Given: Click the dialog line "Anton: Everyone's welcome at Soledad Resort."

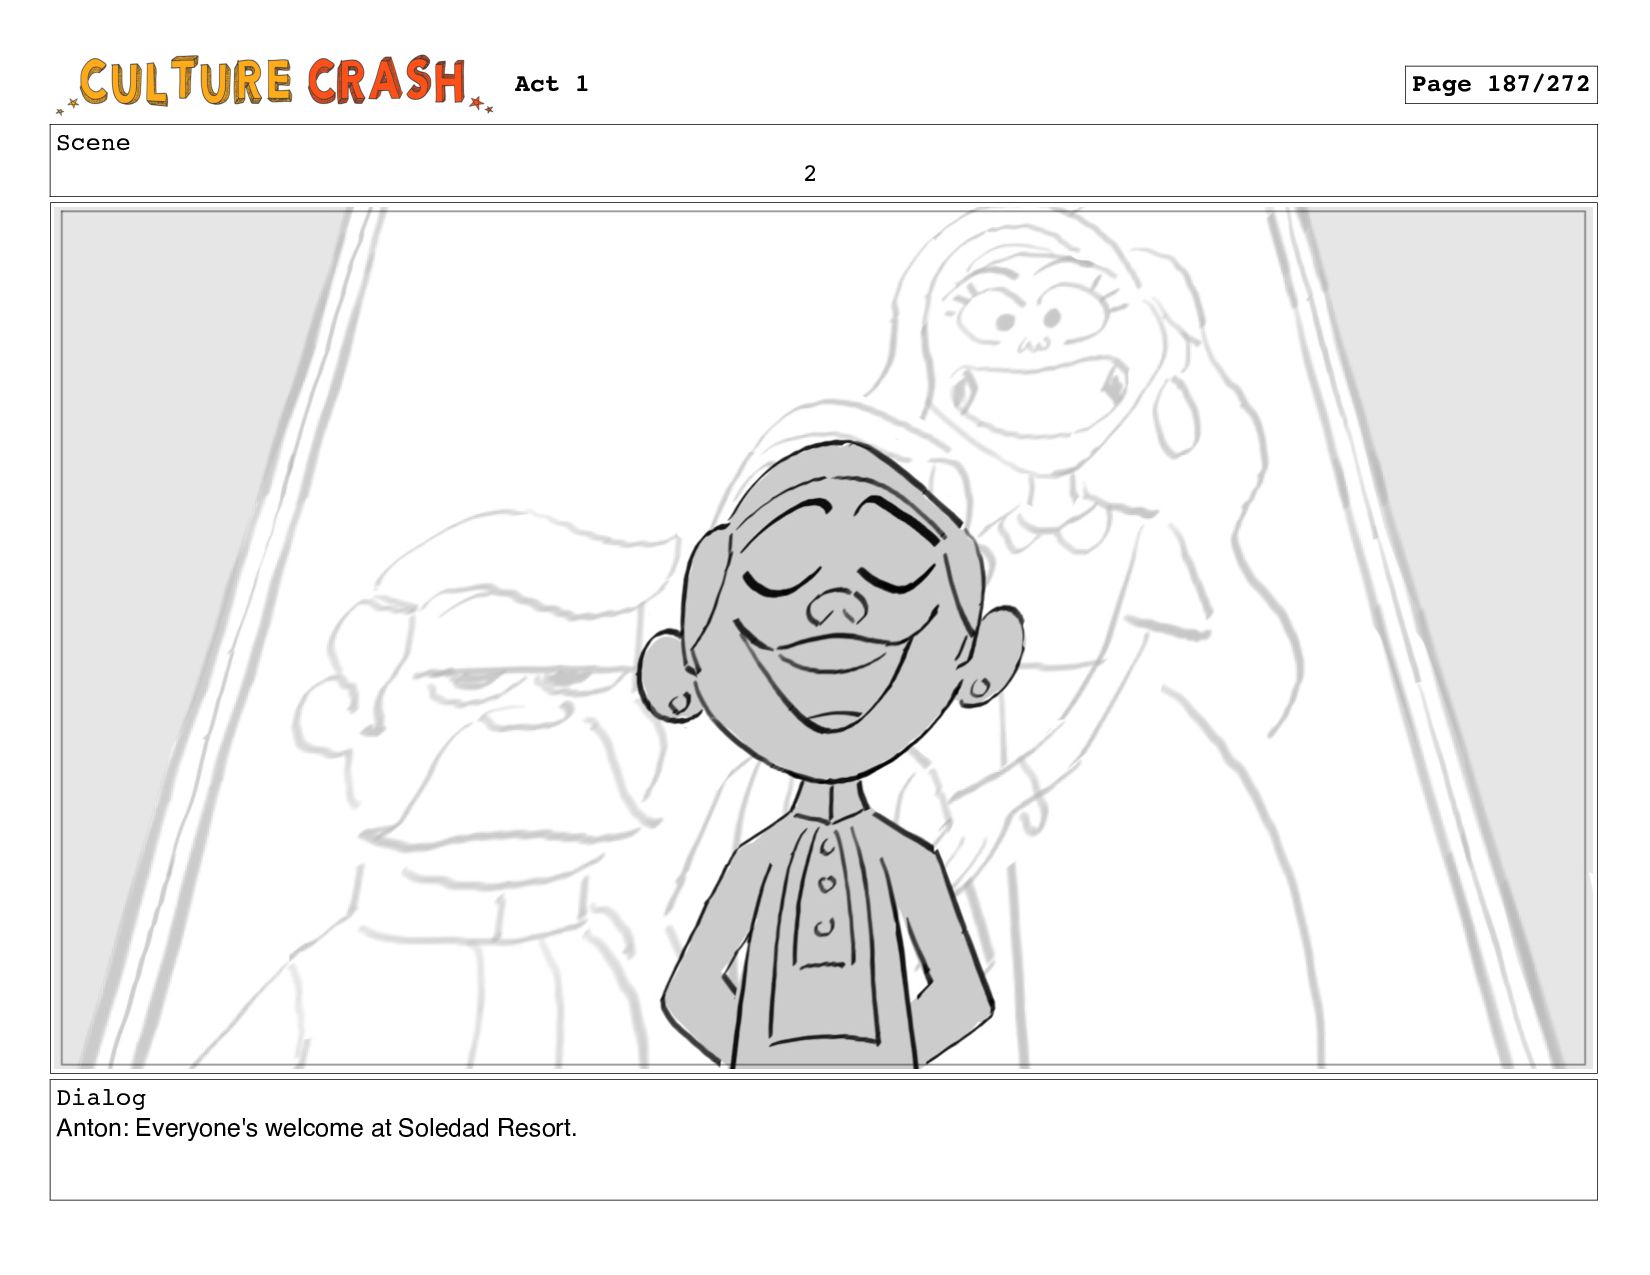Looking at the screenshot, I should 317,1128.
